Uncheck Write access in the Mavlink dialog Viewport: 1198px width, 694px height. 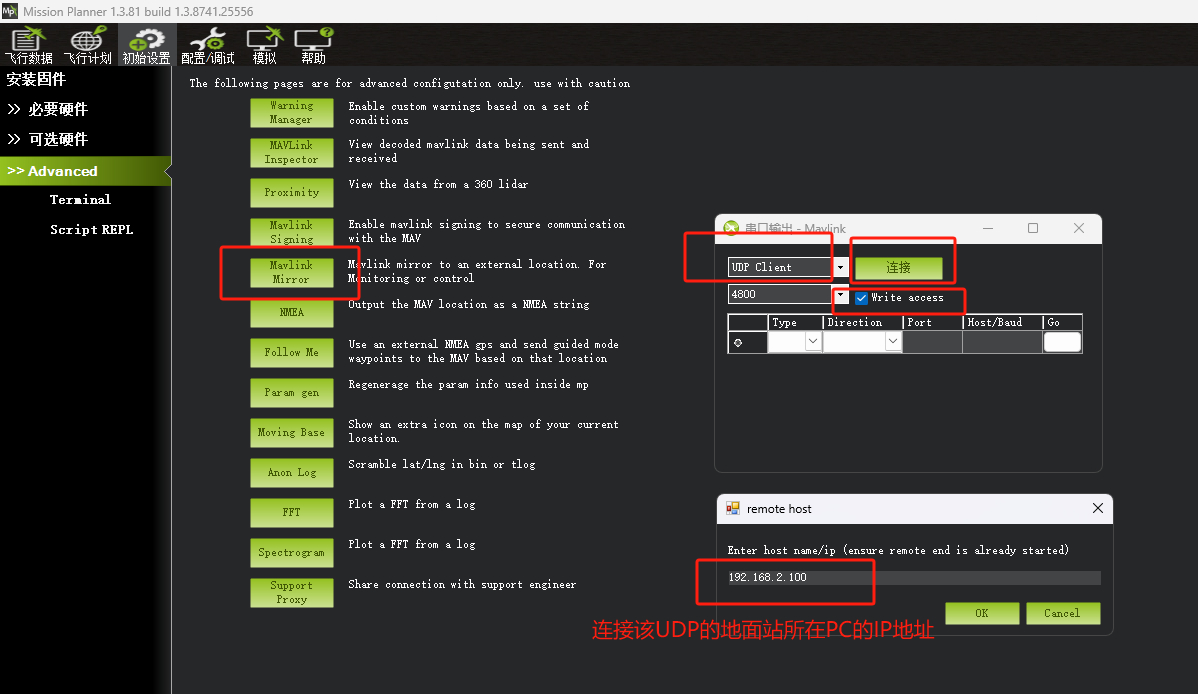(x=860, y=298)
